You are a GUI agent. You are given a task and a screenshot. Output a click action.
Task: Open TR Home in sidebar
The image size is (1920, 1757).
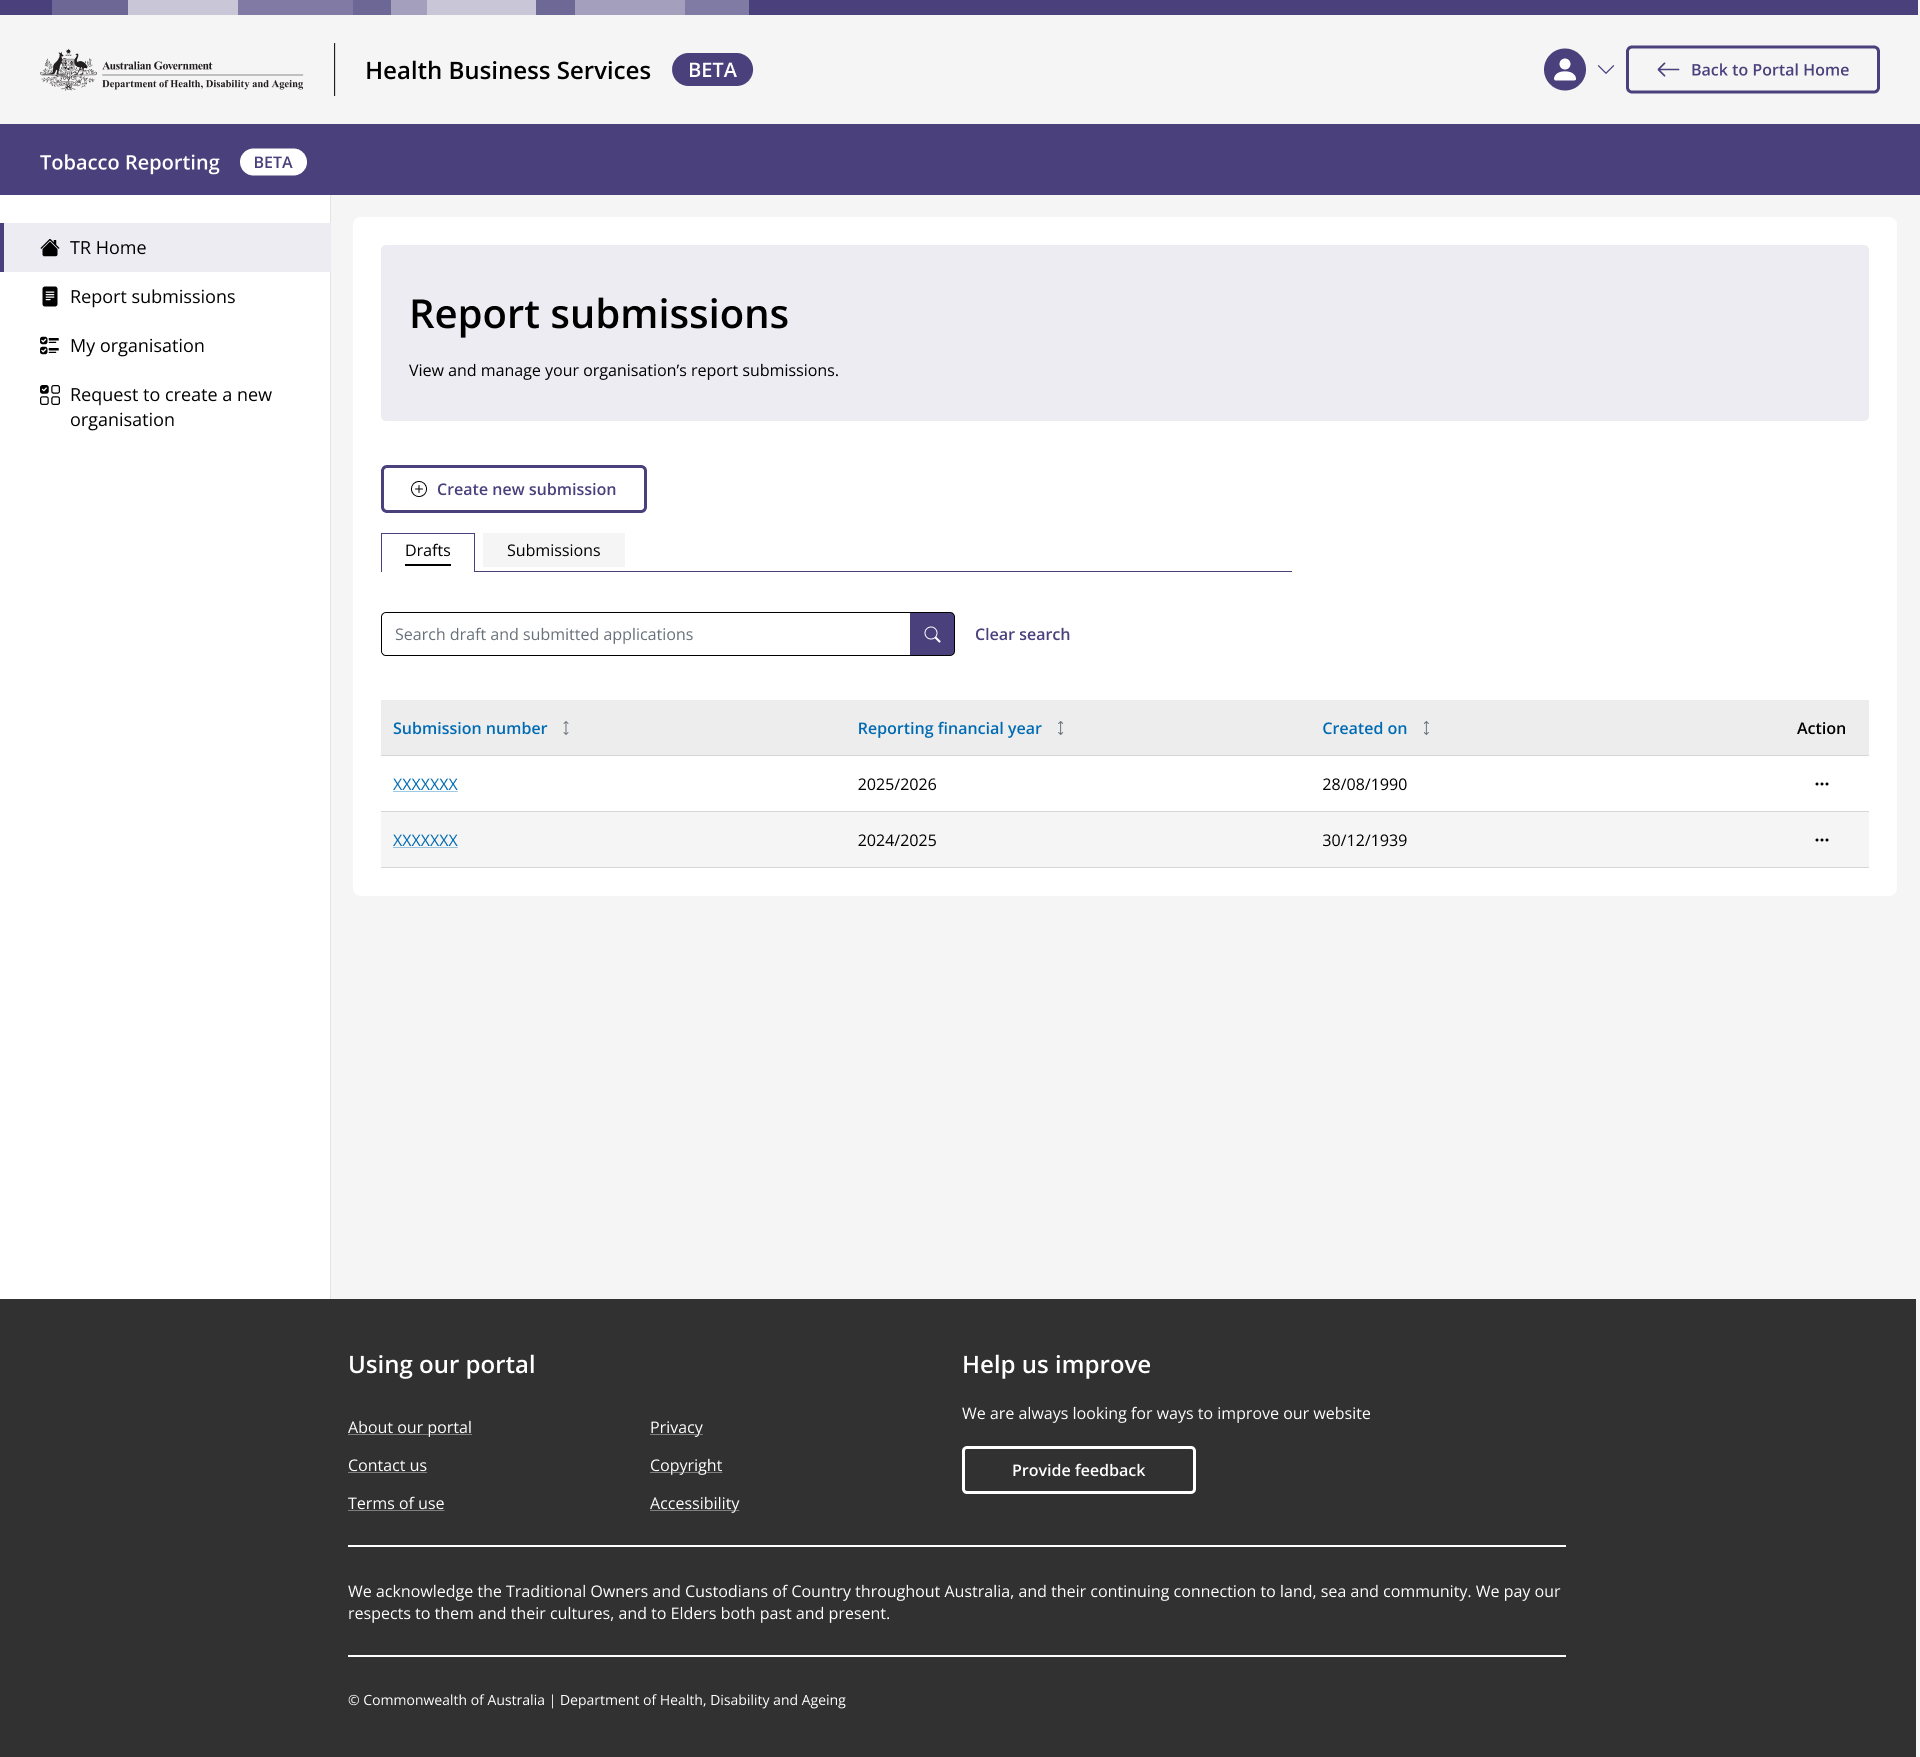pyautogui.click(x=165, y=248)
